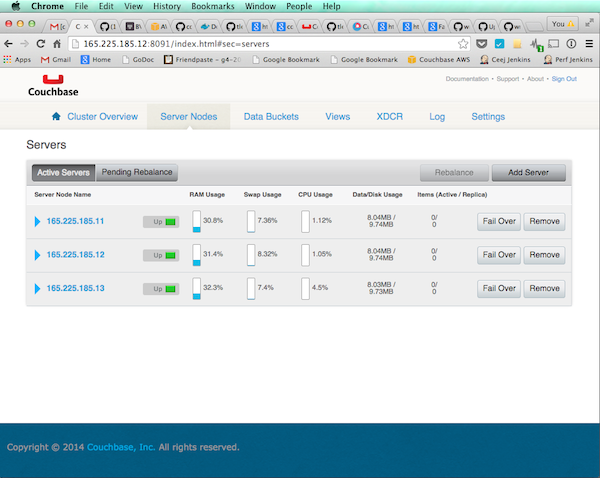Fail Over the 165.225.185.13 server

tap(499, 289)
